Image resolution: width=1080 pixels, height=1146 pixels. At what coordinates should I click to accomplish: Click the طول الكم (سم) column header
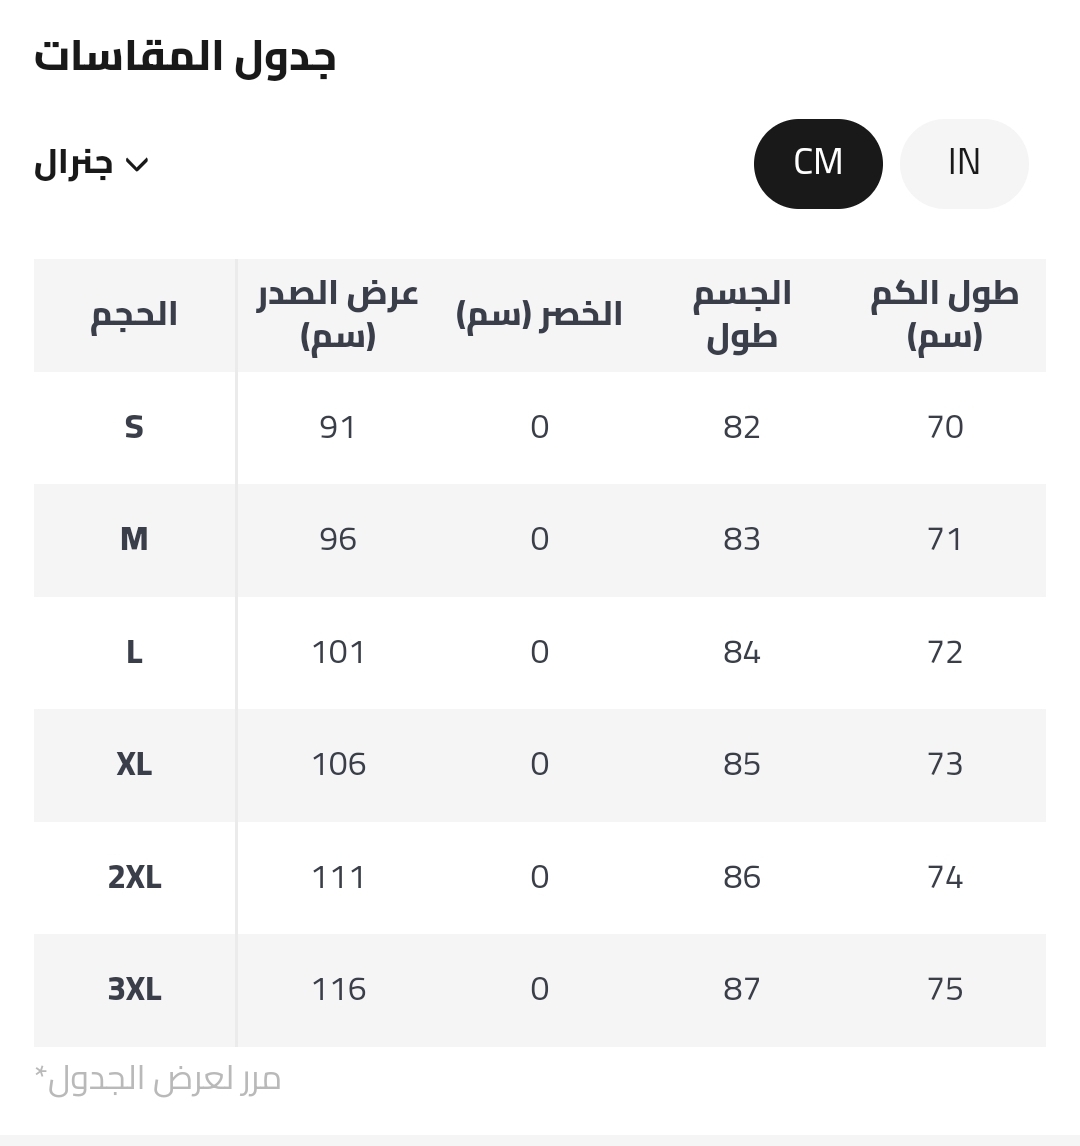(x=944, y=315)
